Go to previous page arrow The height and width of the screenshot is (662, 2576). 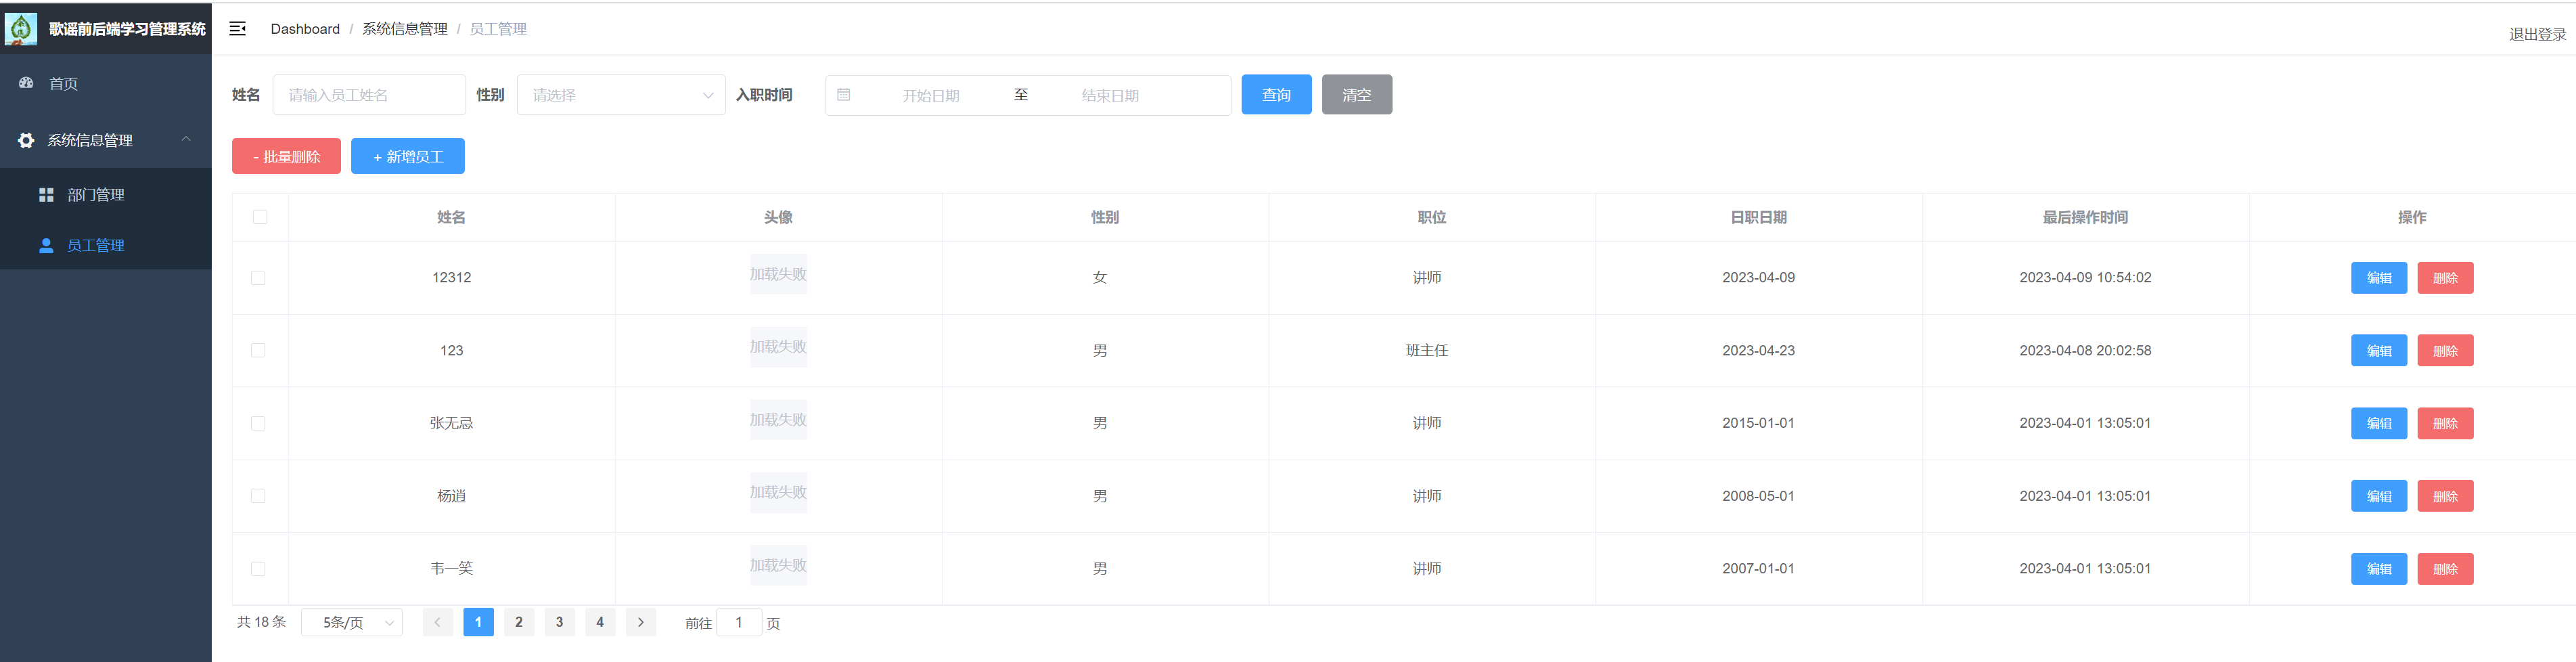438,622
